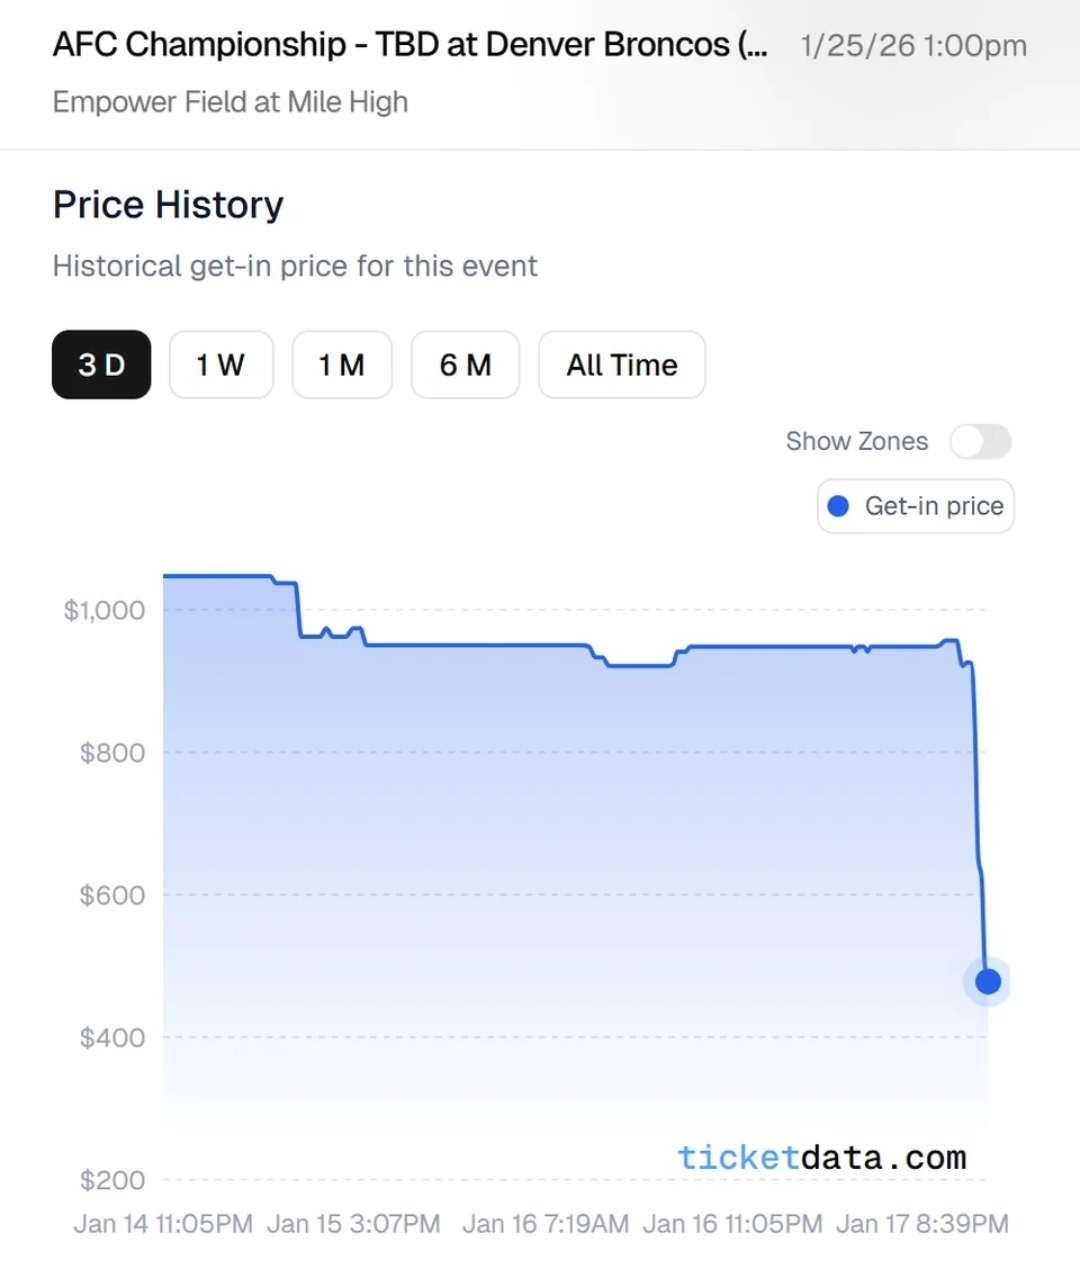Click the $800 y-axis label
Screen dimensions: 1080x1274
point(112,753)
